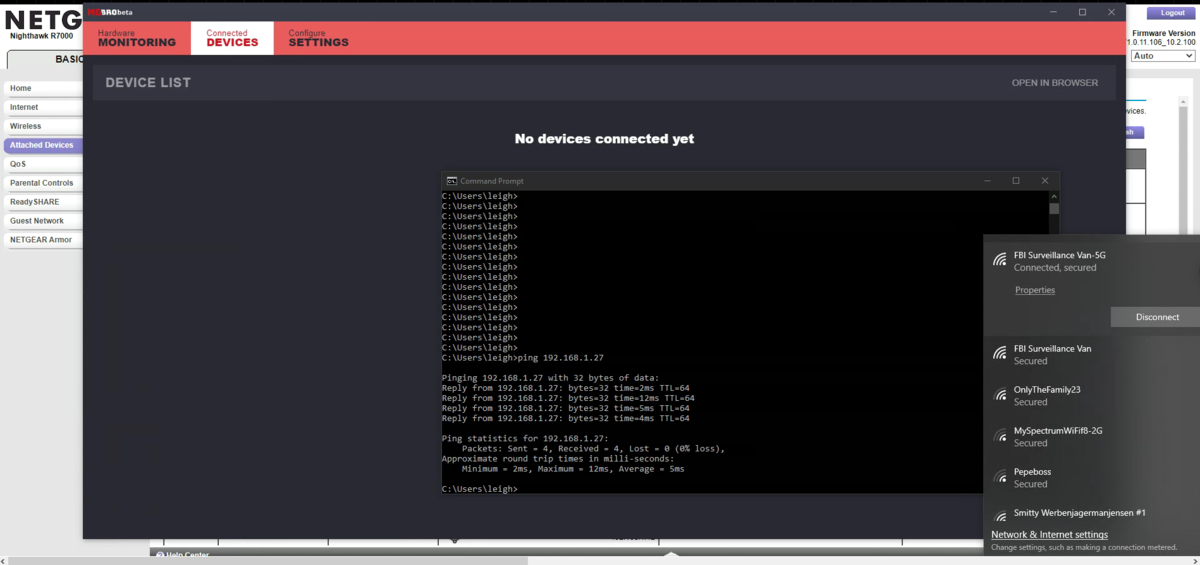Screen dimensions: 1200x565
Task: Open NETGEAR Armor in sidebar
Action: click(x=44, y=240)
